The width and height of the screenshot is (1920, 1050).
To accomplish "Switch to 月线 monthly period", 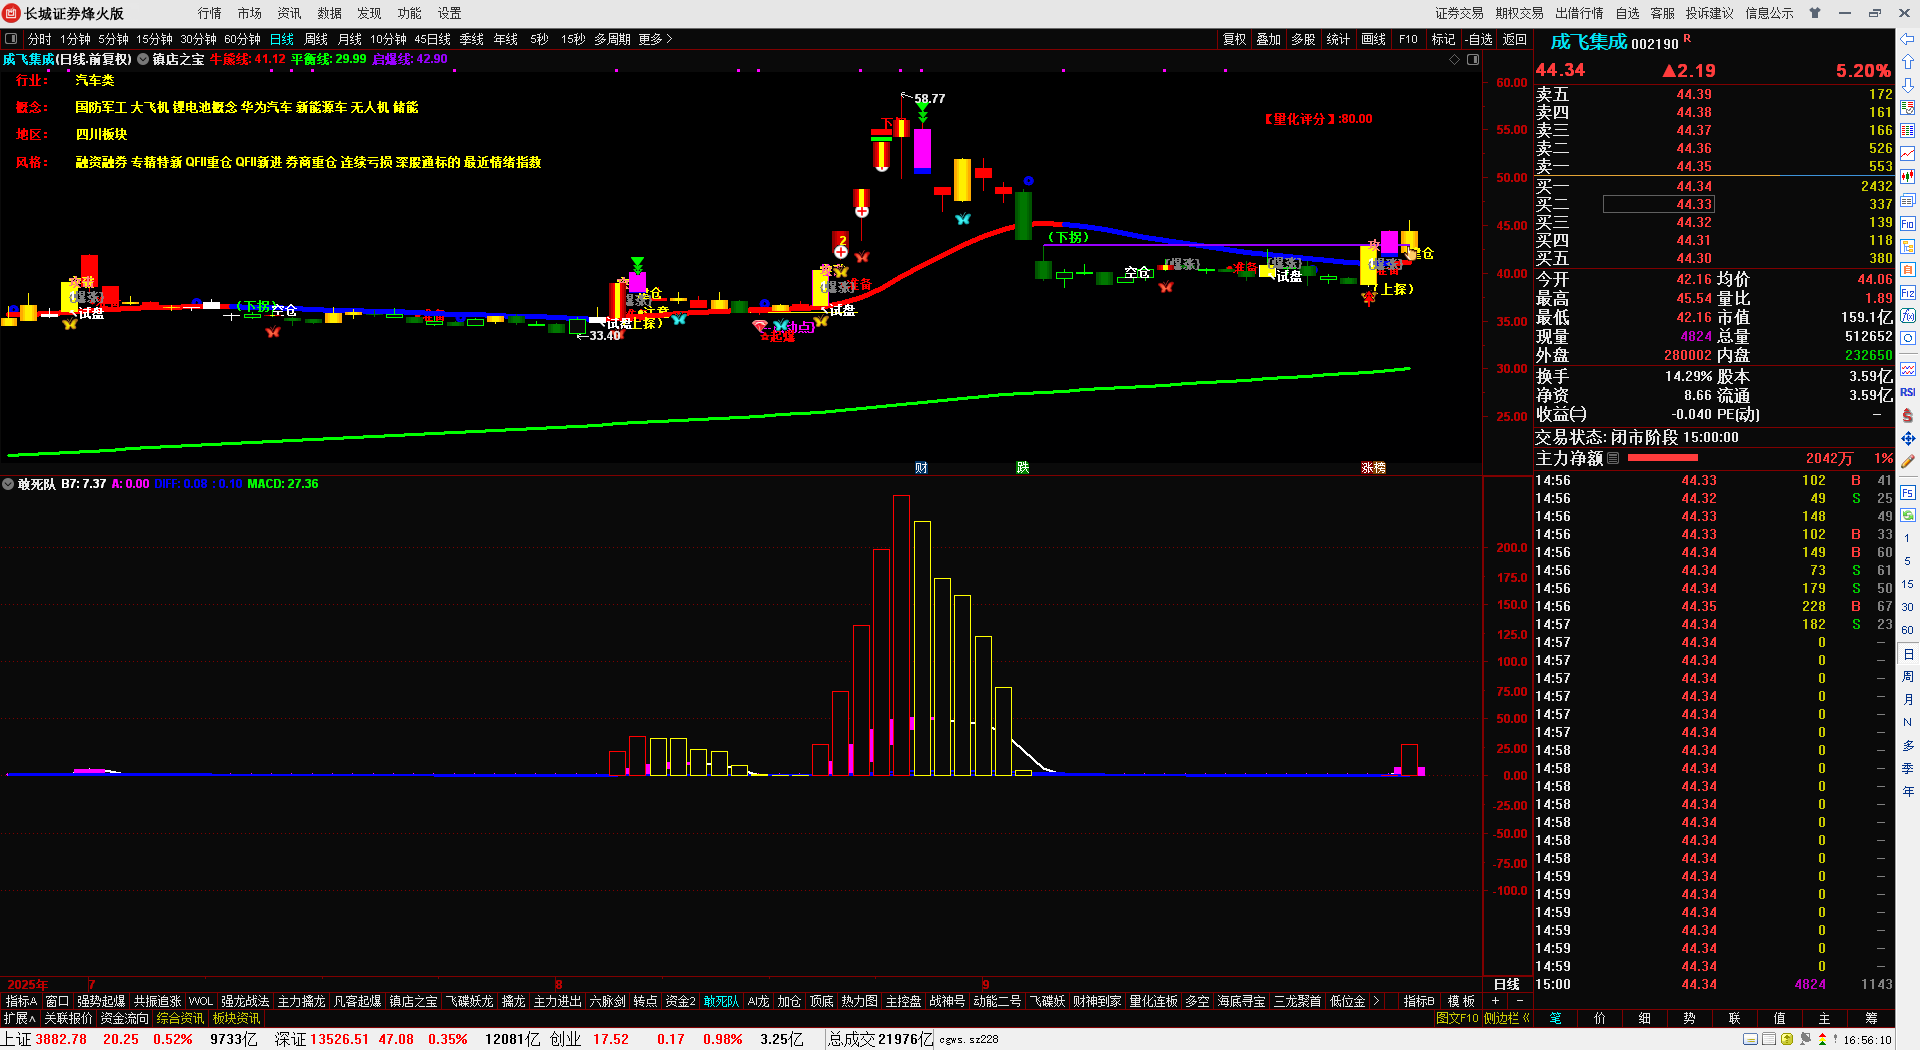I will [x=350, y=39].
